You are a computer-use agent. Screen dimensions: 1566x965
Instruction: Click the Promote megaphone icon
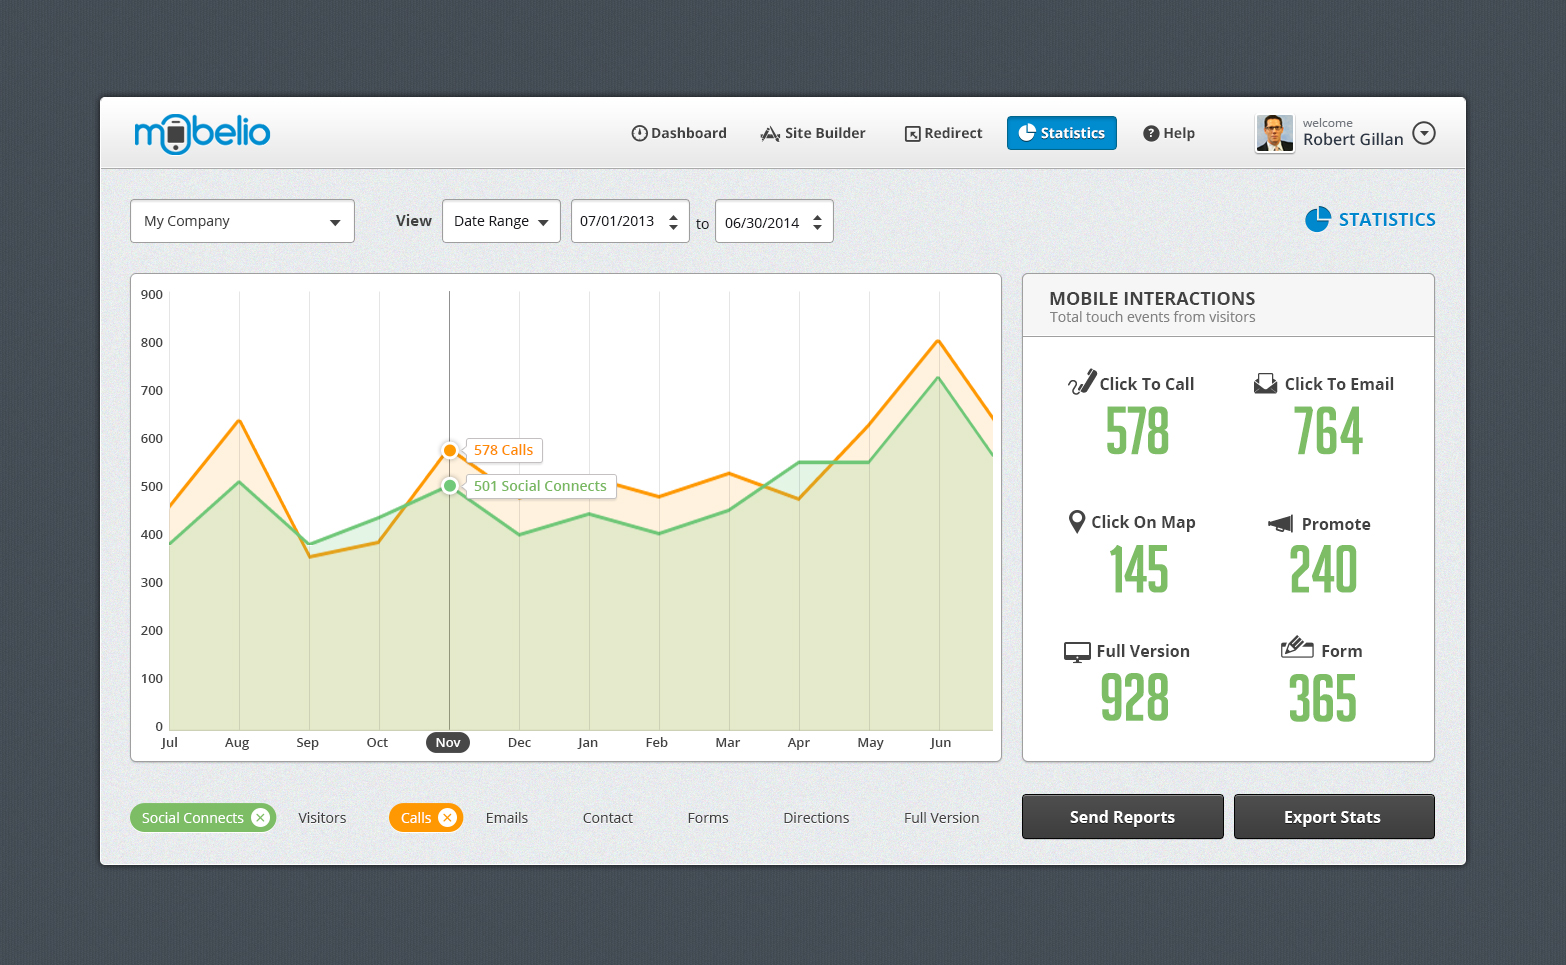pyautogui.click(x=1281, y=524)
